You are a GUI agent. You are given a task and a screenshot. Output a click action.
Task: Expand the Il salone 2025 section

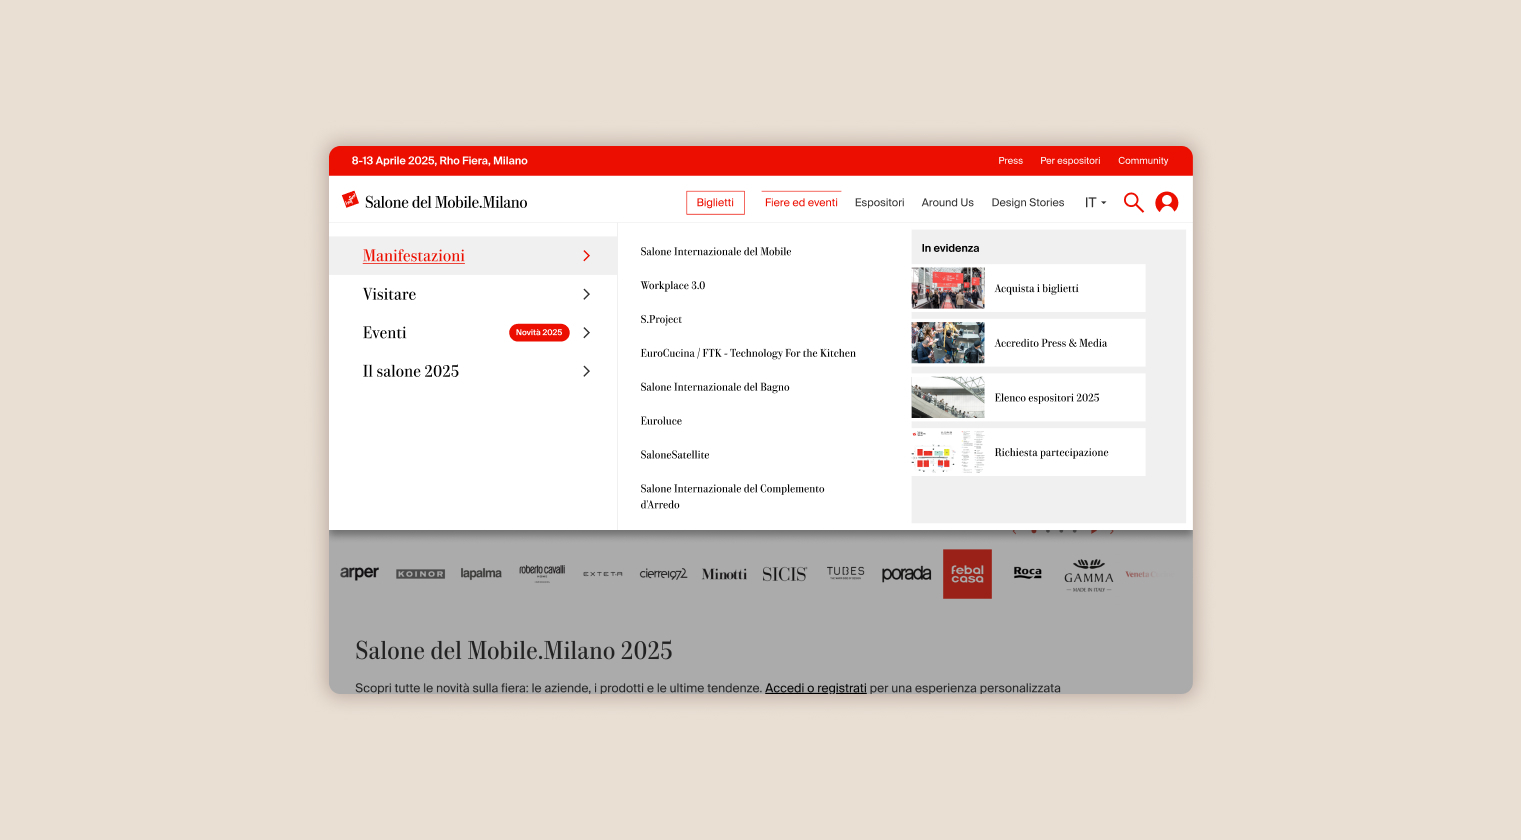(411, 371)
